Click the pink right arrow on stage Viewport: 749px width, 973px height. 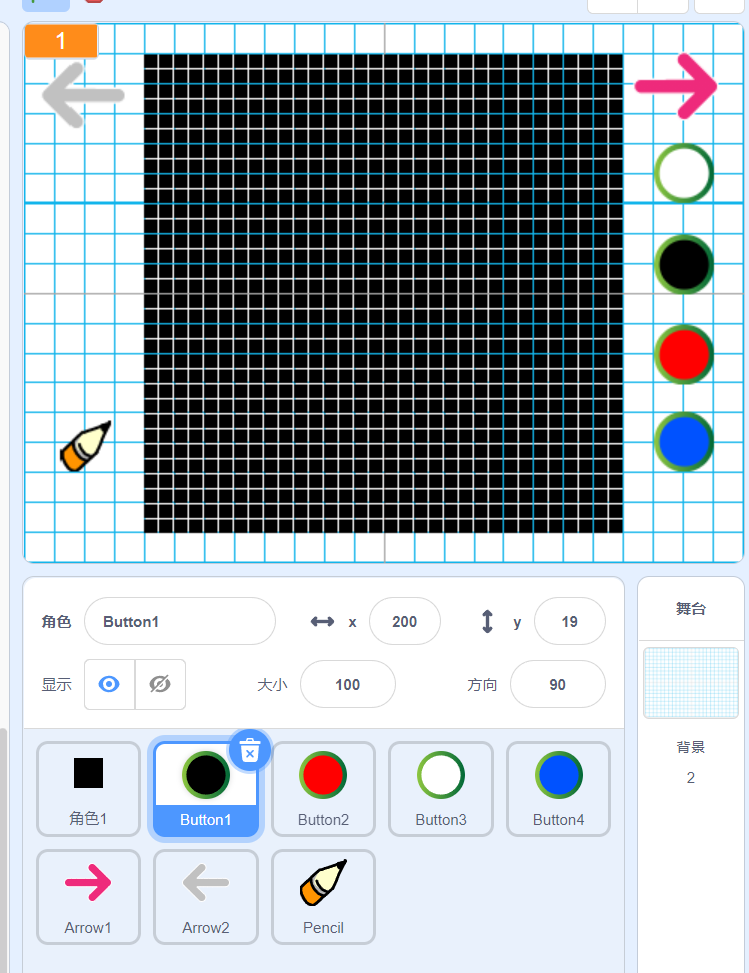677,85
